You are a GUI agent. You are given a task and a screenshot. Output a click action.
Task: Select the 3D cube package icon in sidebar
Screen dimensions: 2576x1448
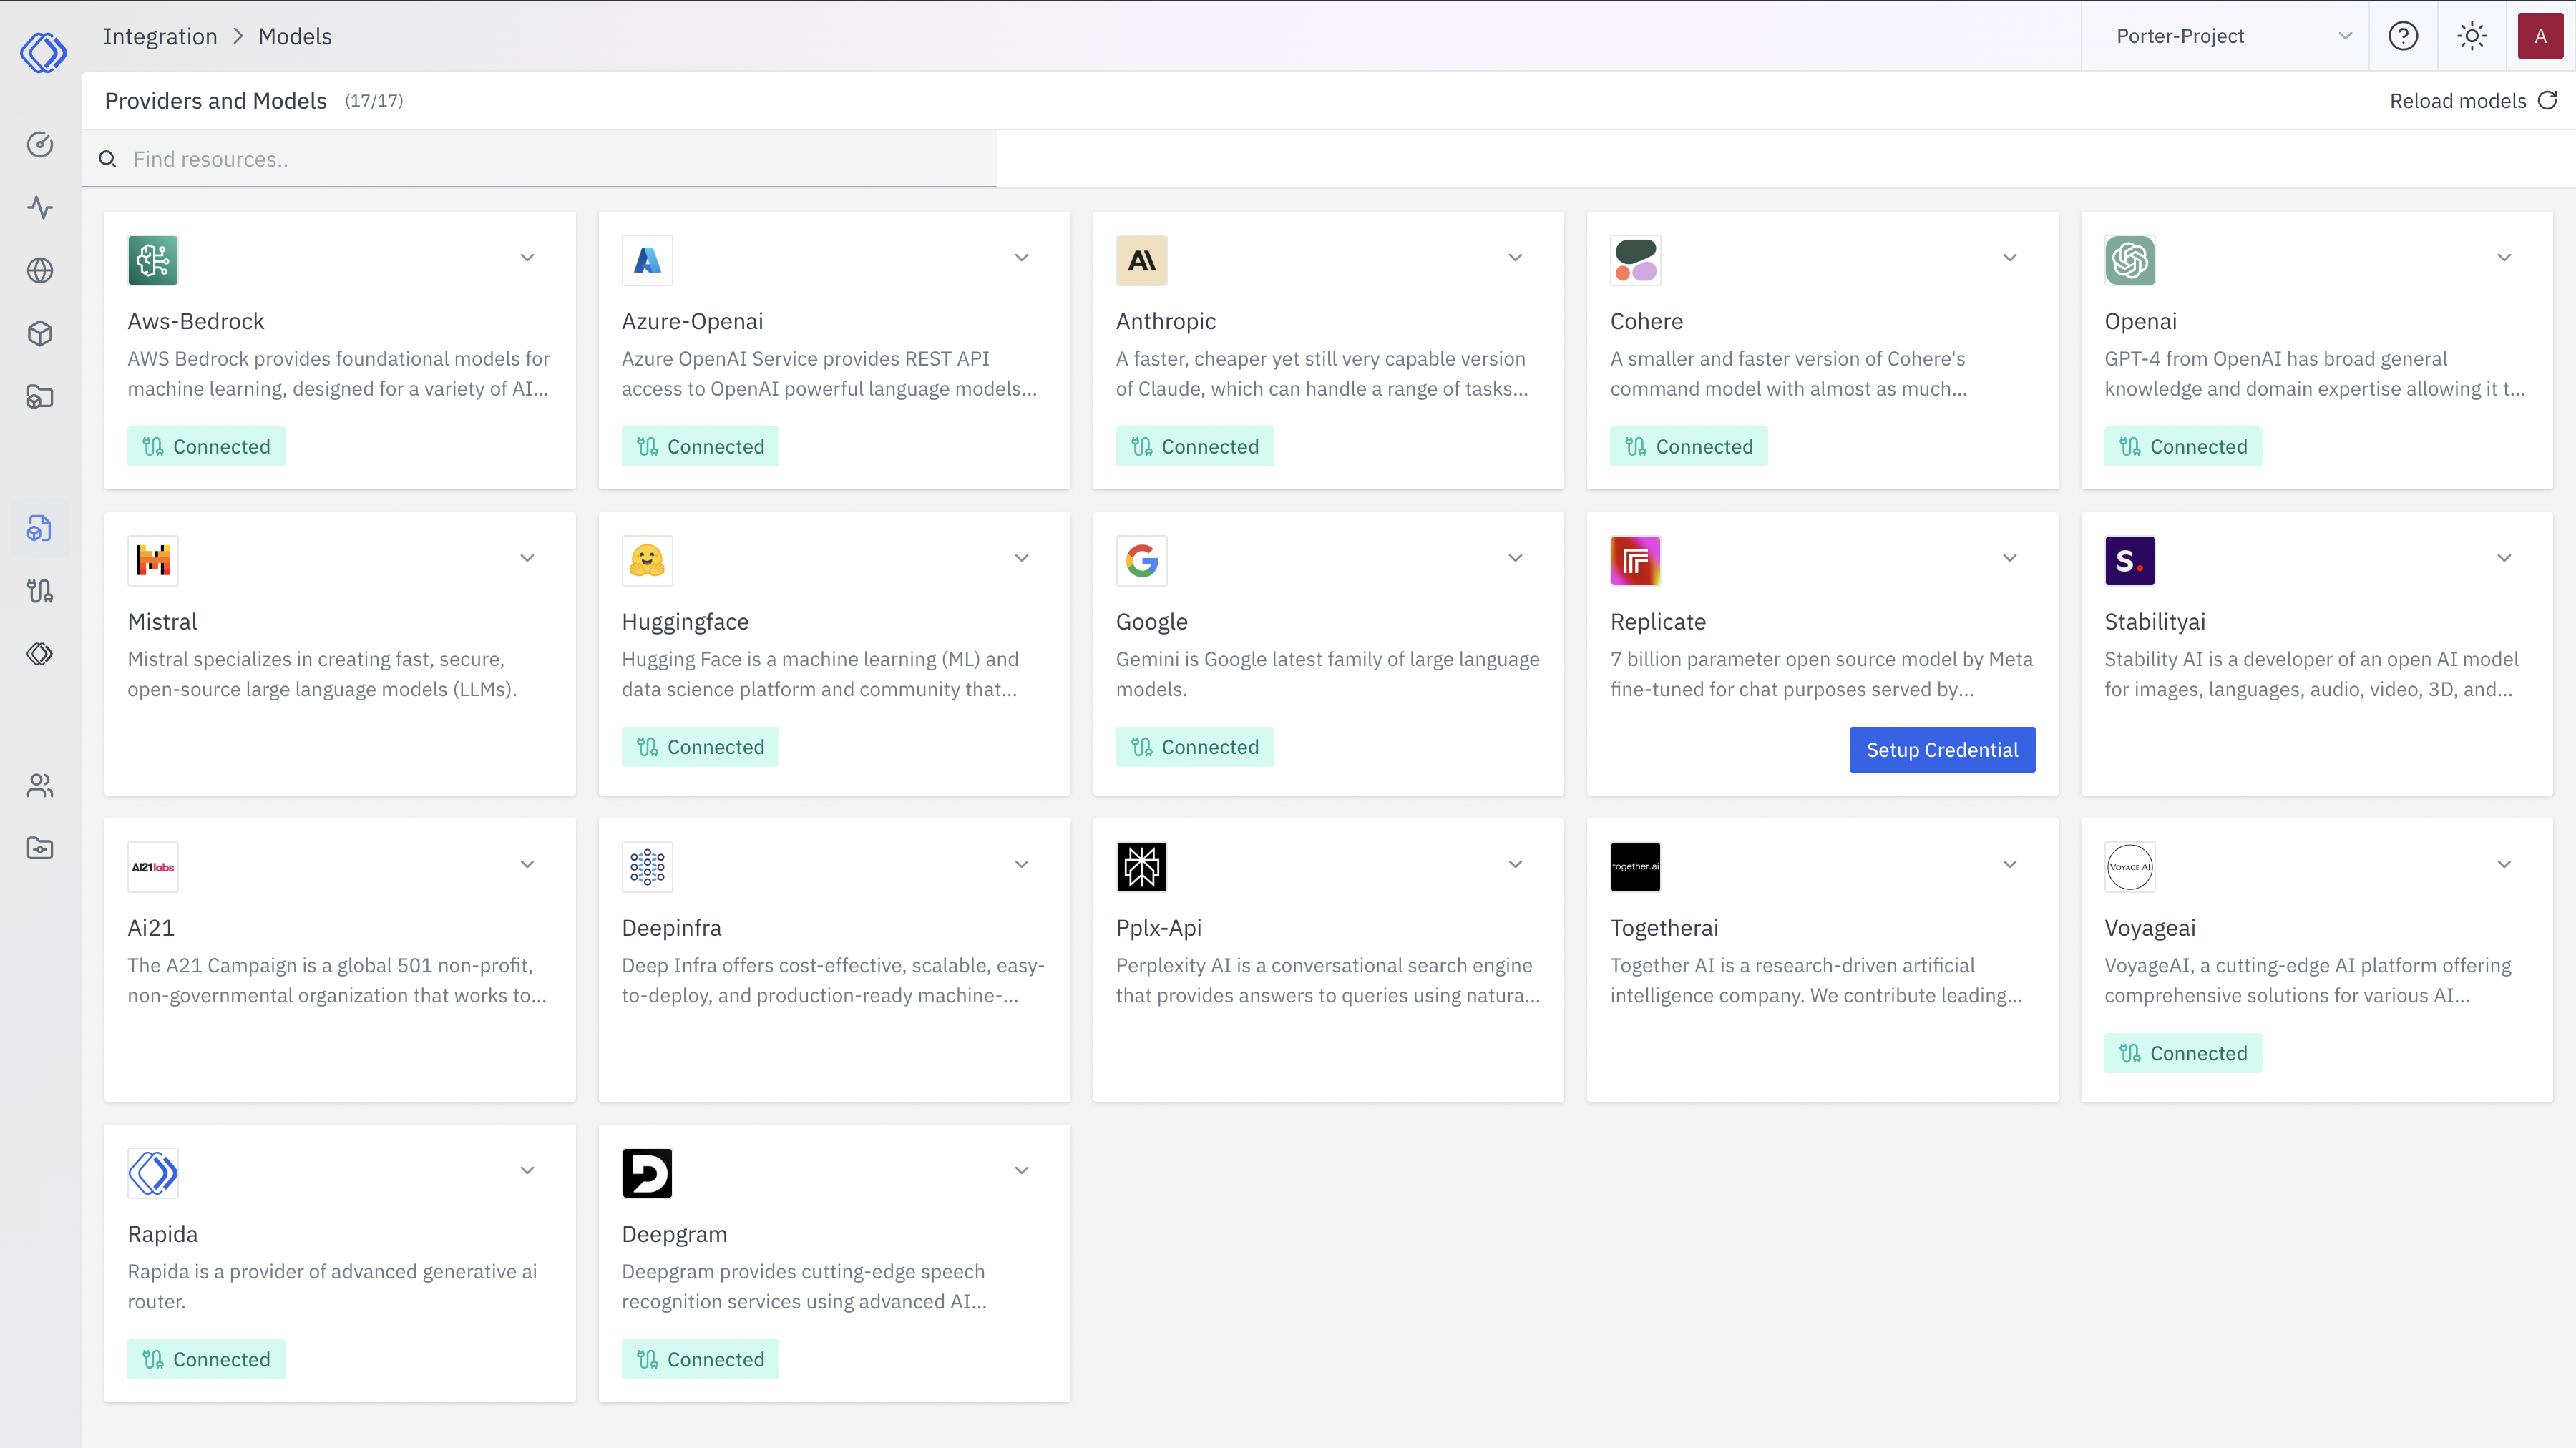coord(40,333)
